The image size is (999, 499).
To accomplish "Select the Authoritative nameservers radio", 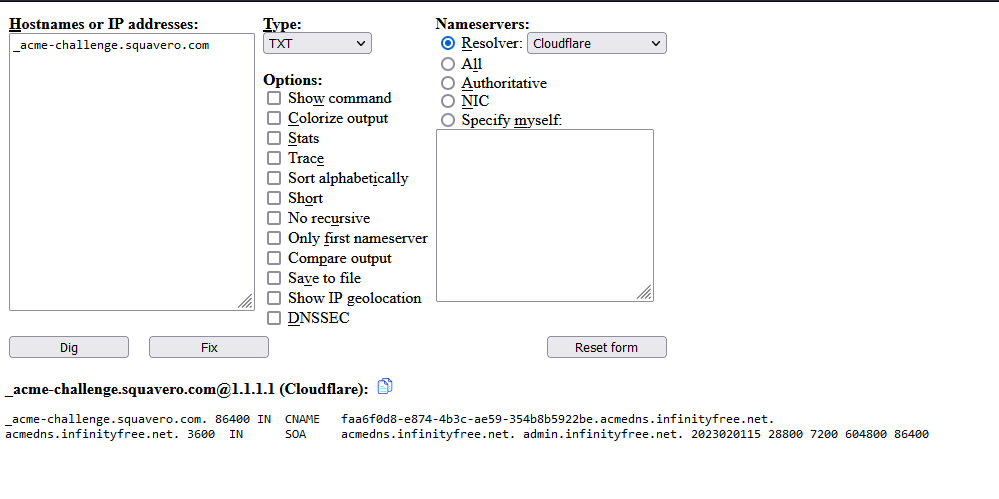I will coord(448,83).
